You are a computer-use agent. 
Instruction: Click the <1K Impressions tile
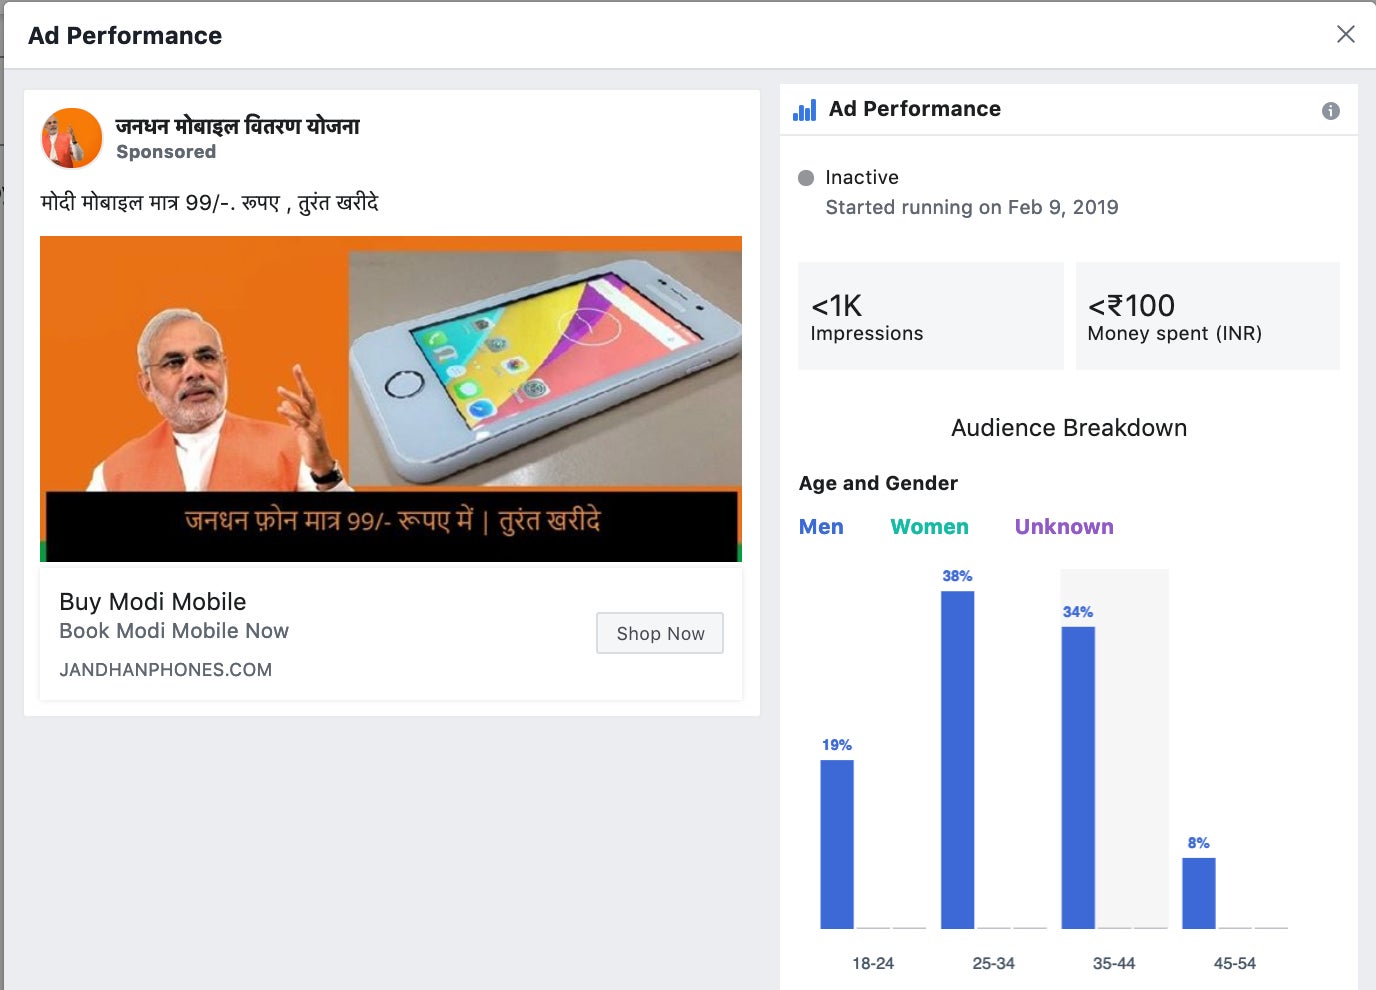pyautogui.click(x=931, y=316)
